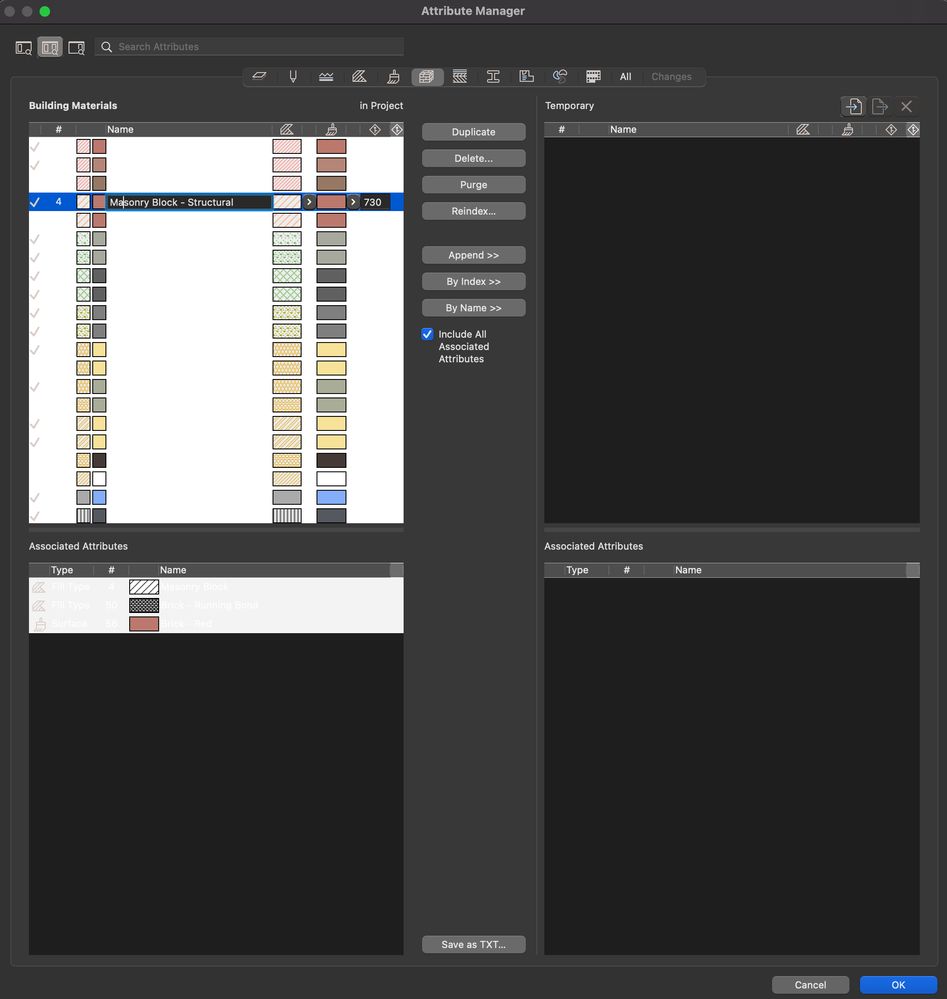Show the All attributes tab

coord(626,76)
